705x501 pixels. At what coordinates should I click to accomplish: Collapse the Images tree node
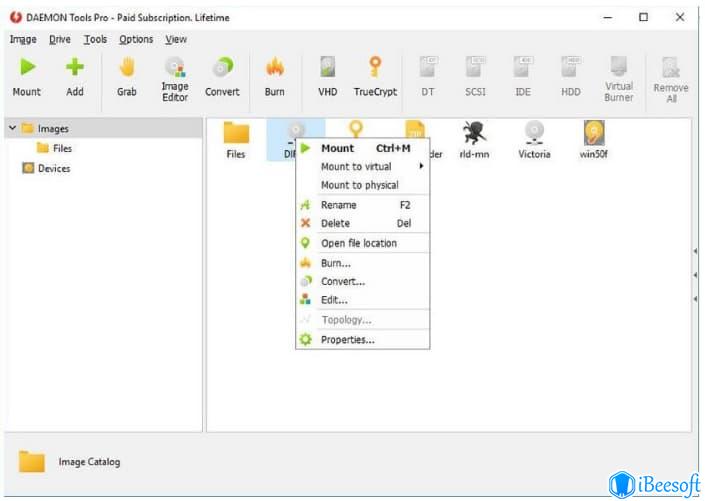[x=13, y=128]
